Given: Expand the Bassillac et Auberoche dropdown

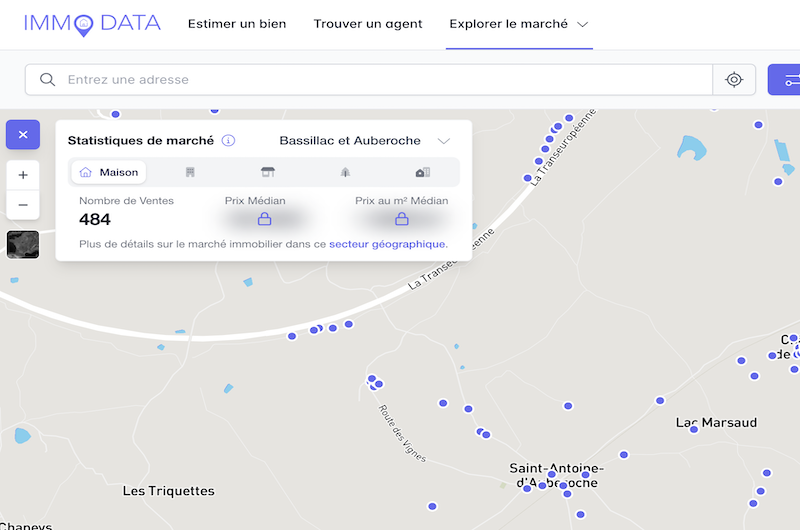Looking at the screenshot, I should (364, 141).
